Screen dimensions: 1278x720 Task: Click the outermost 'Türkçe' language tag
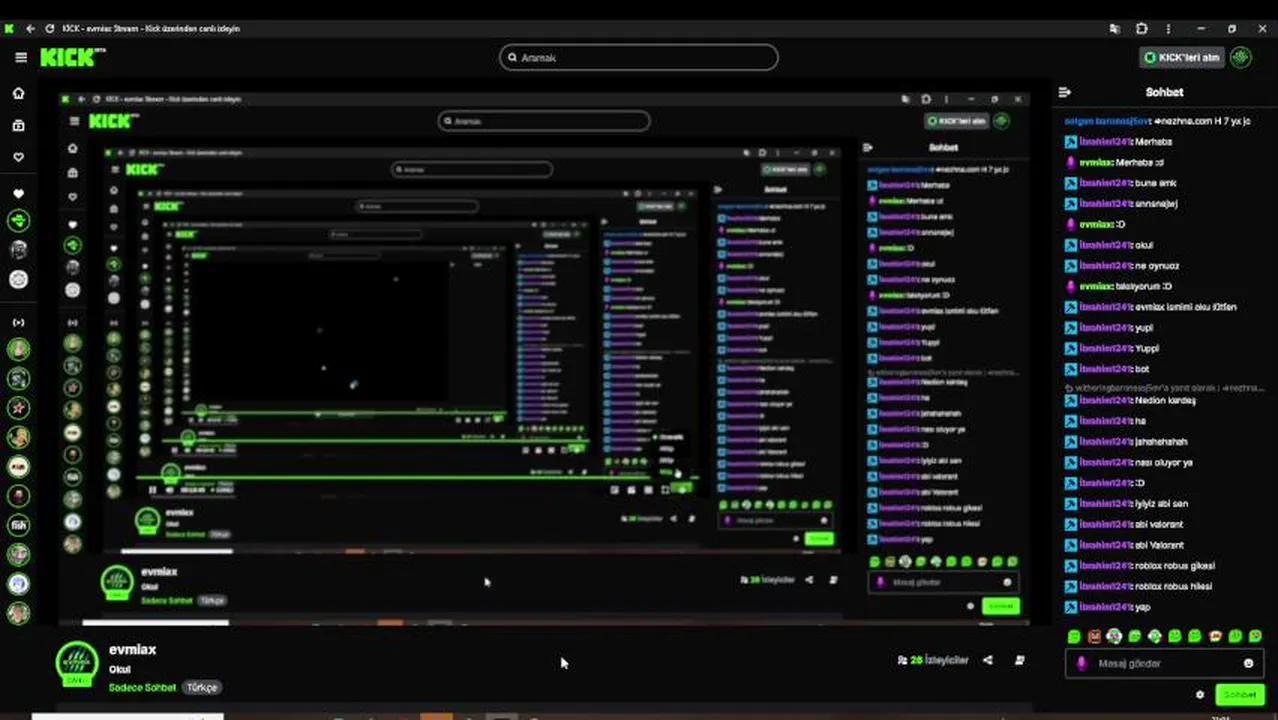point(203,688)
